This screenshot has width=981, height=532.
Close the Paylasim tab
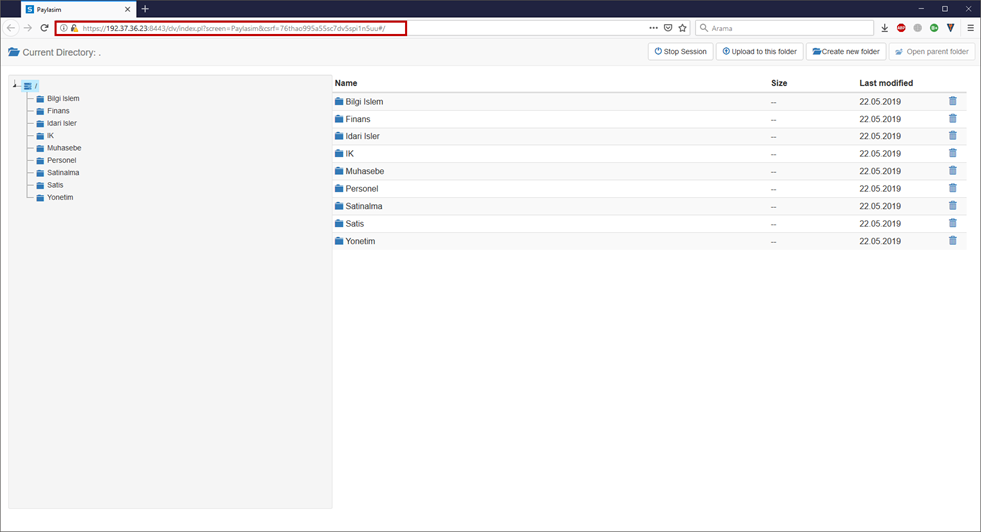[x=128, y=9]
